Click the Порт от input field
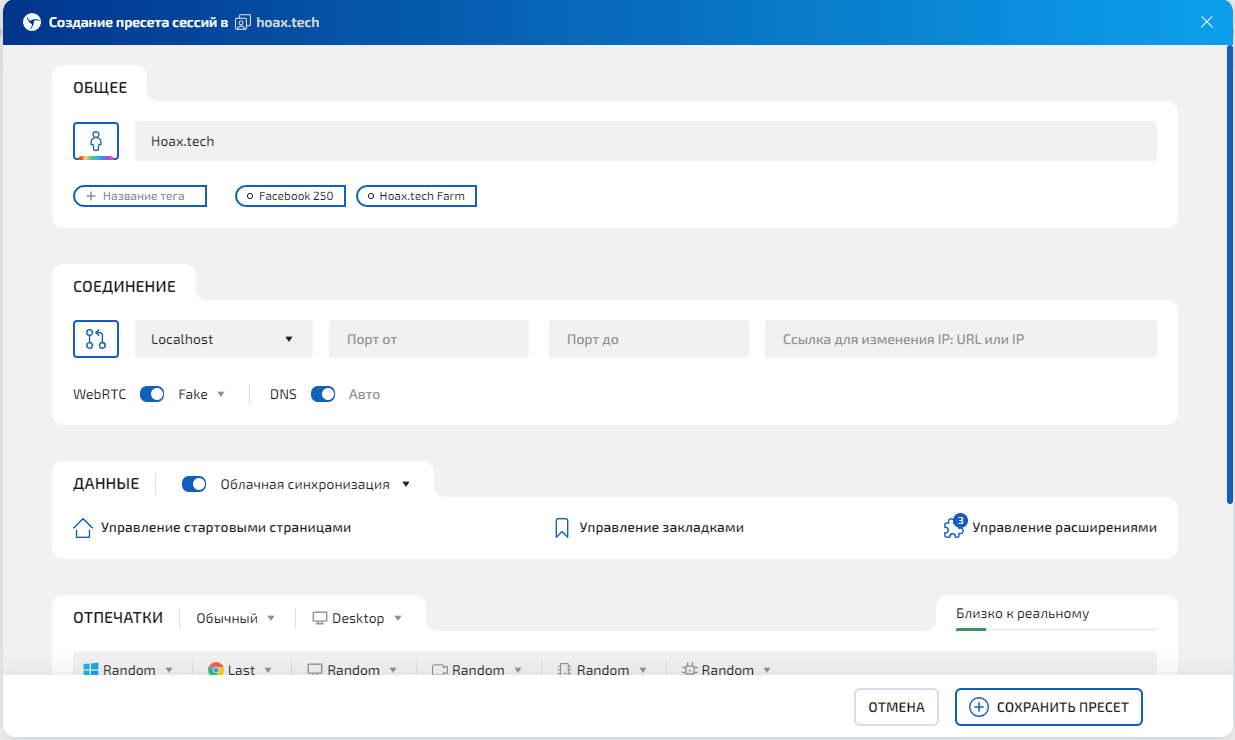The height and width of the screenshot is (740, 1235). coord(428,339)
